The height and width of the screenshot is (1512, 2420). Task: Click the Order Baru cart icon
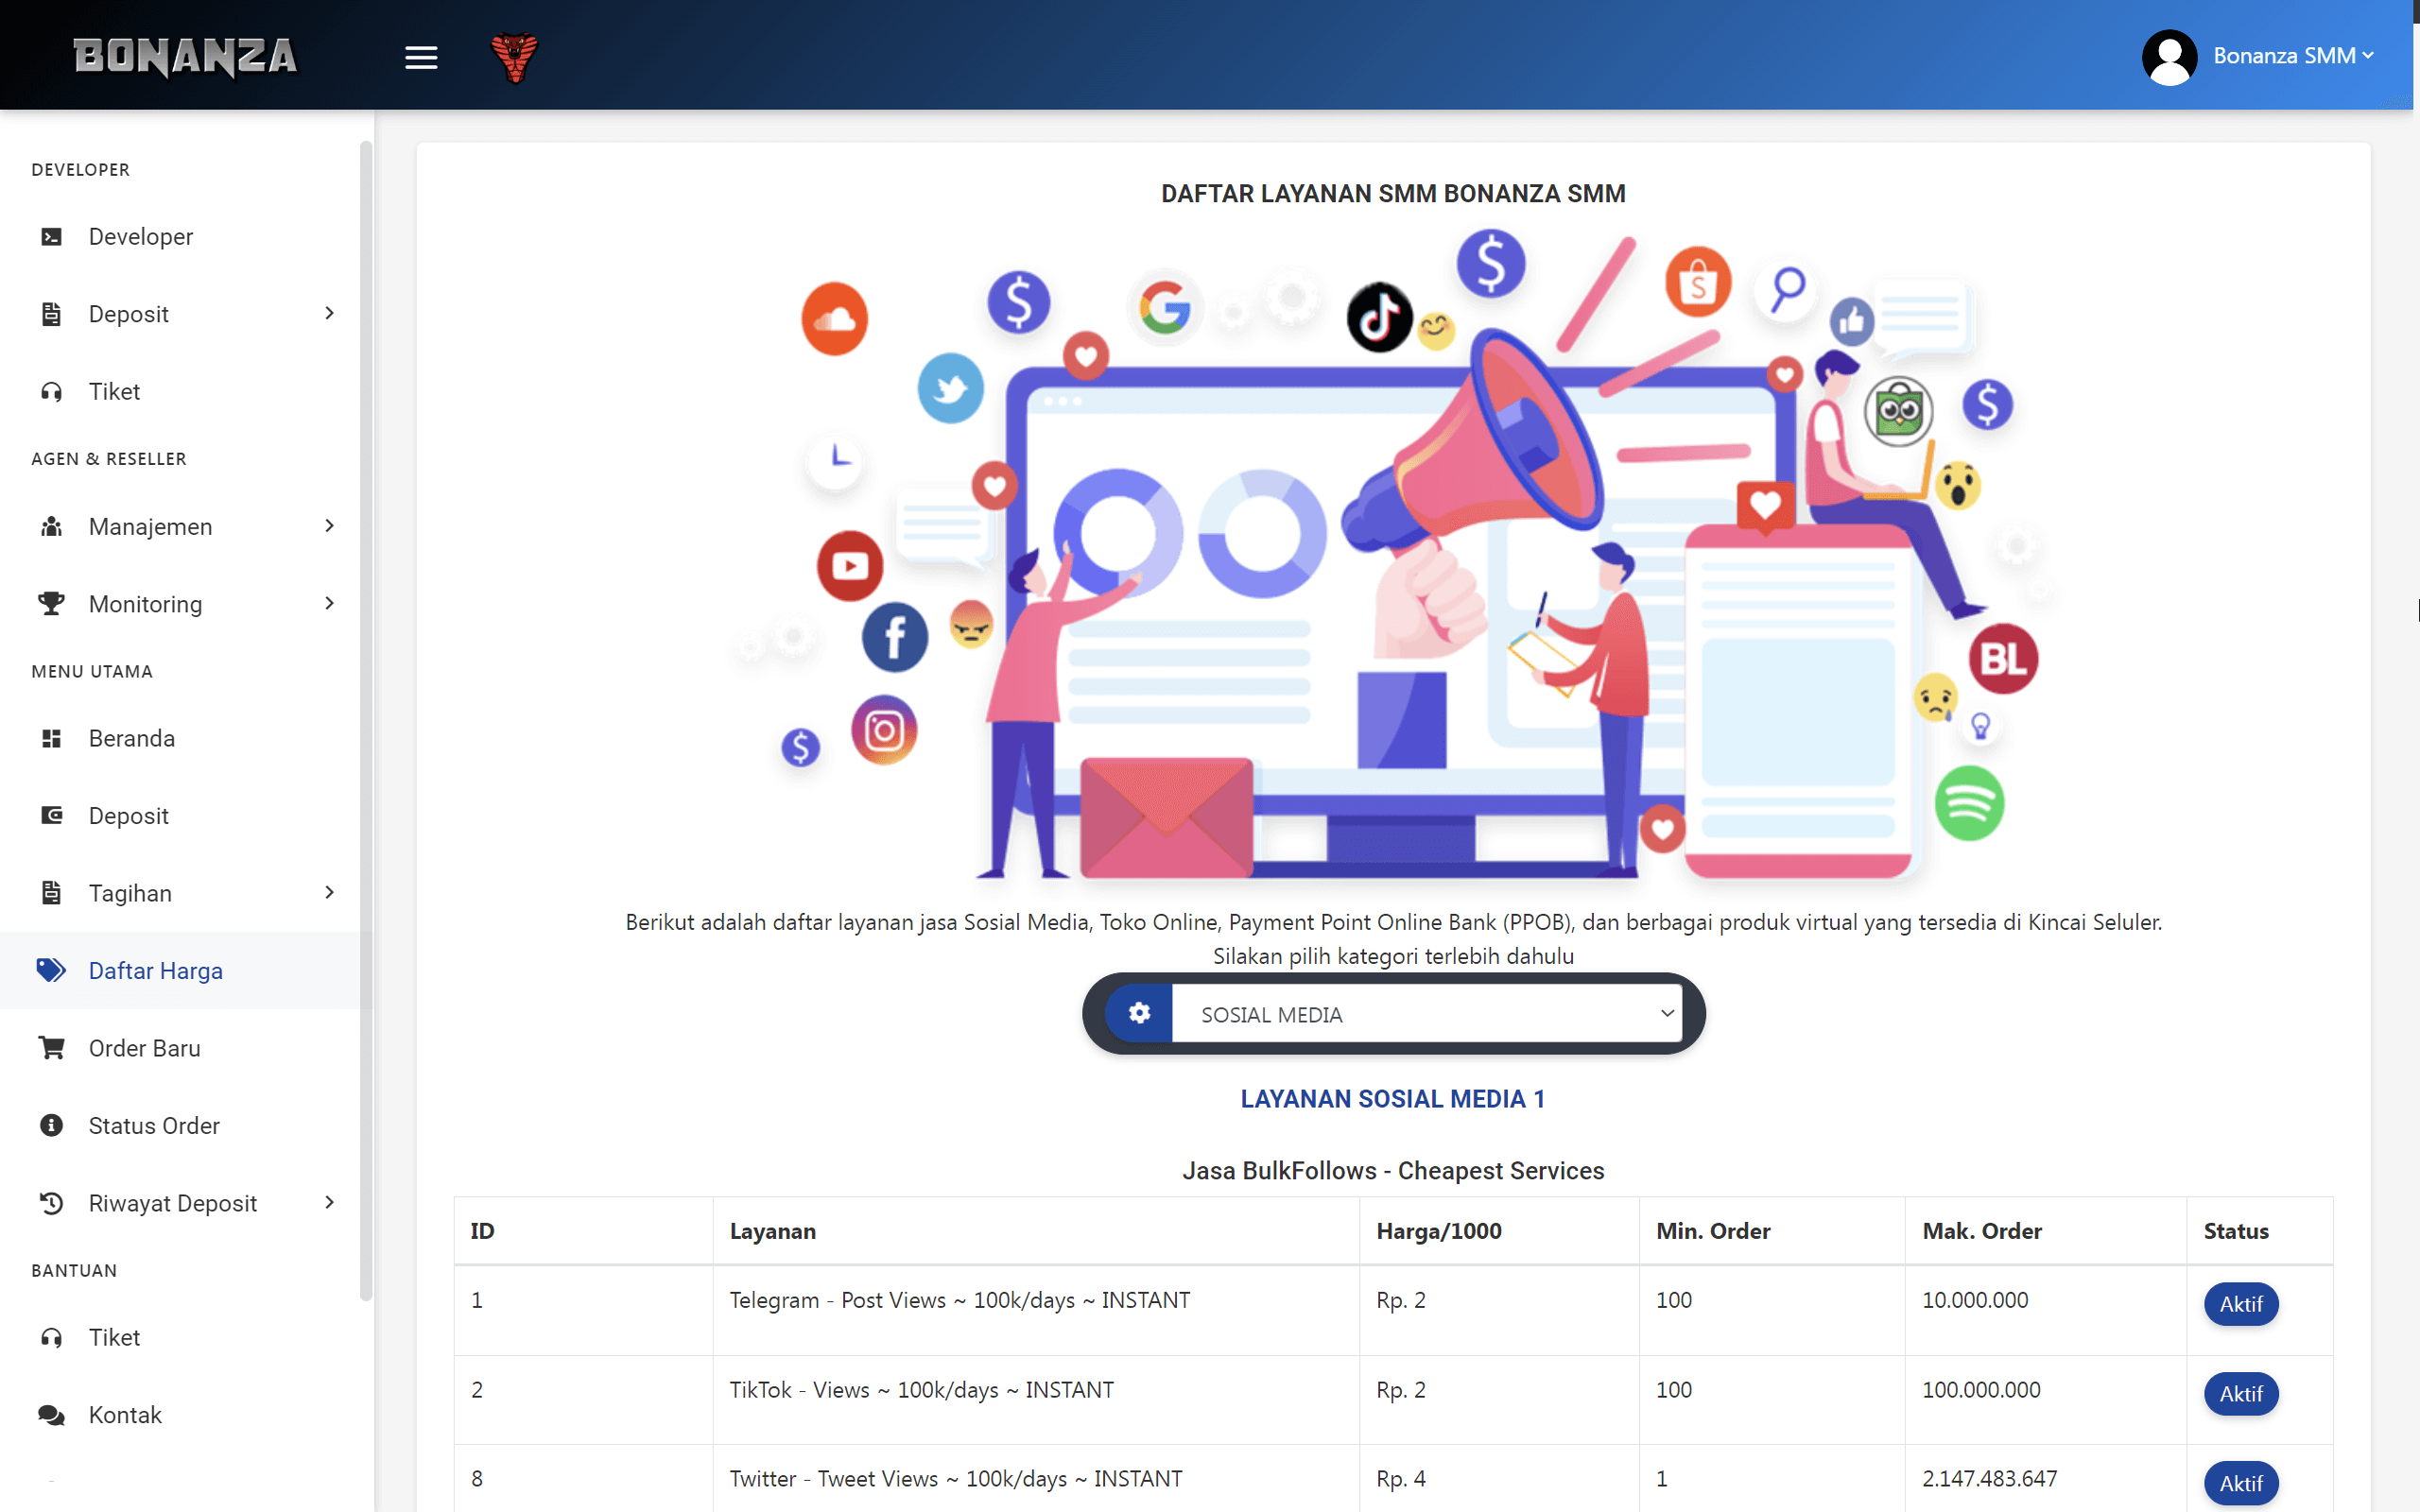pos(51,1048)
